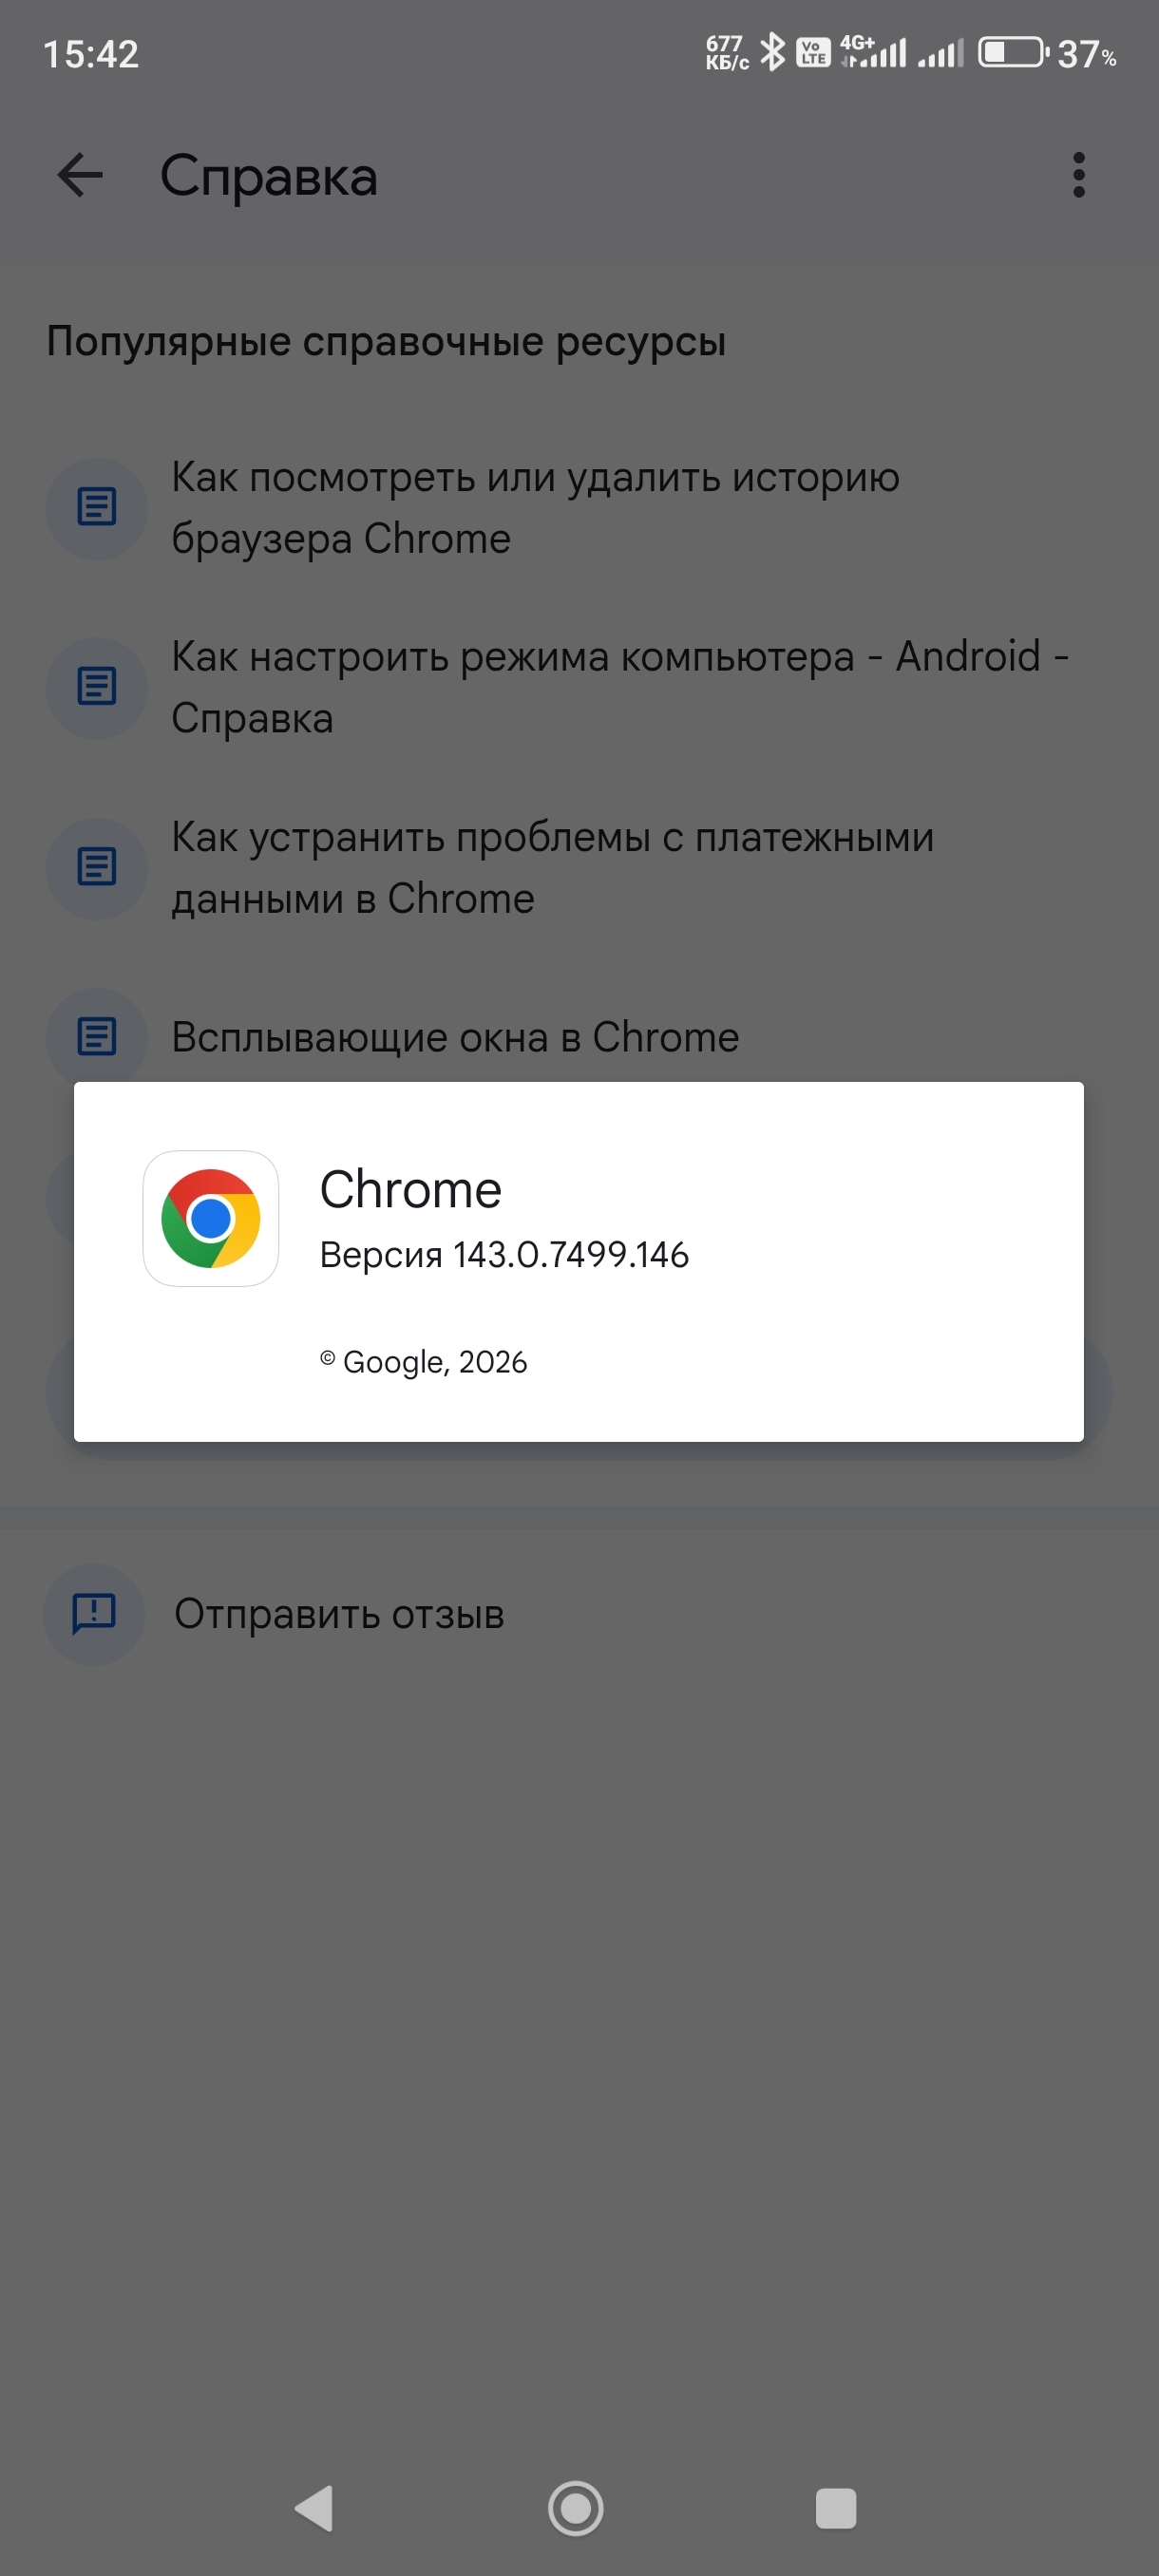Image resolution: width=1159 pixels, height=2576 pixels.
Task: Open Как посмотреть или удалить историю article
Action: [x=535, y=508]
